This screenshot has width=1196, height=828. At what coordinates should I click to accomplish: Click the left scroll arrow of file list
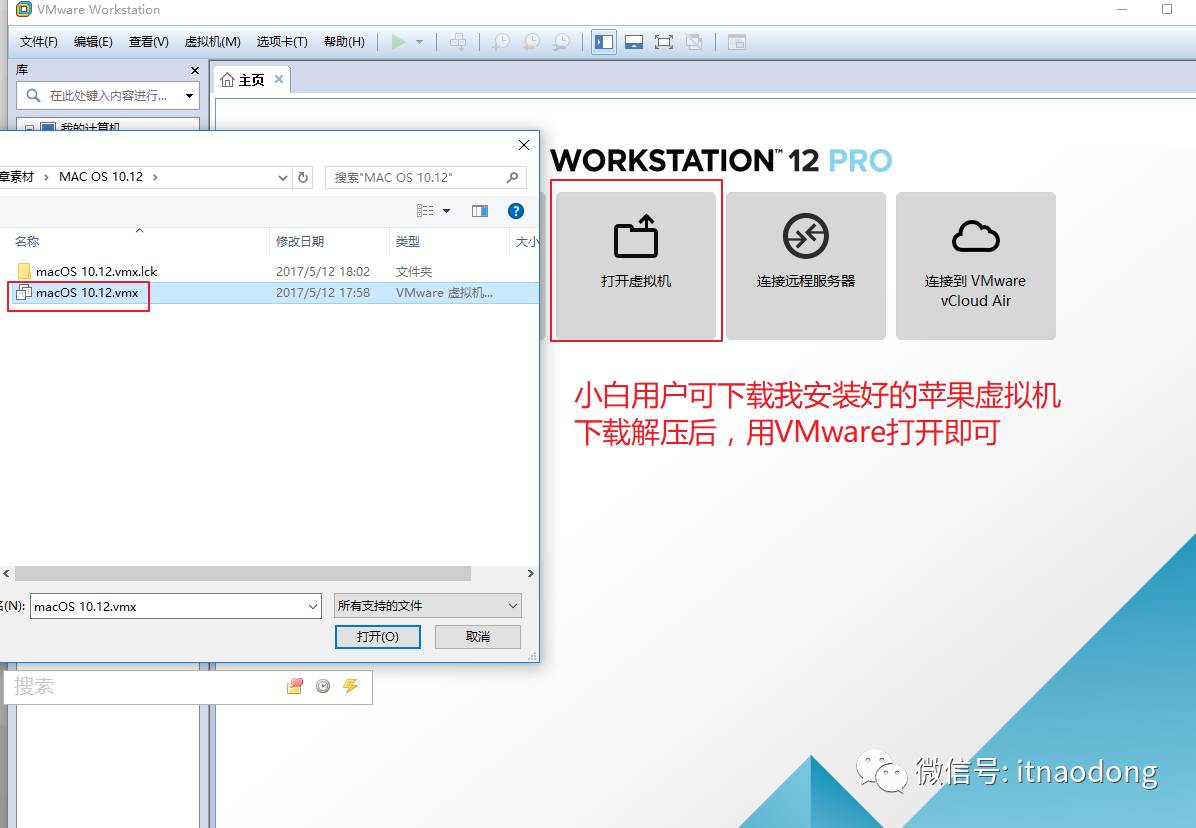tap(6, 573)
